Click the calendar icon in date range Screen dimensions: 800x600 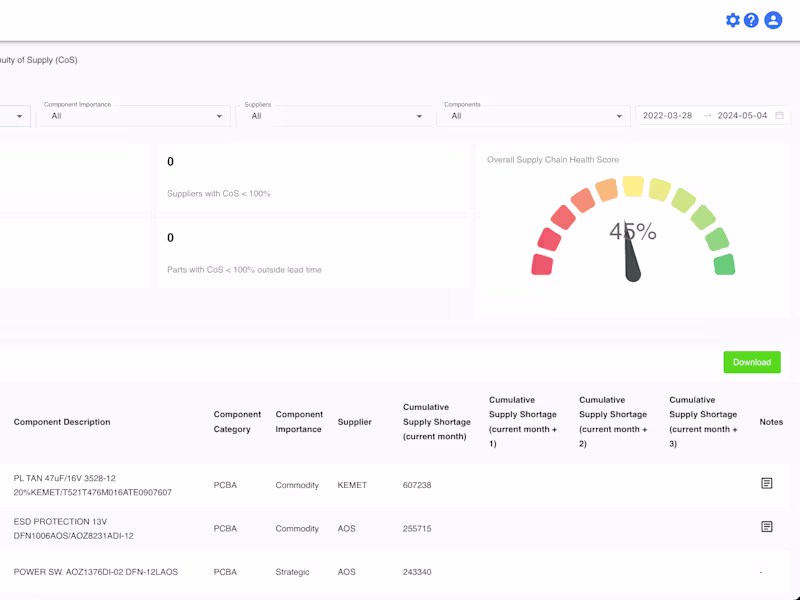pyautogui.click(x=780, y=116)
